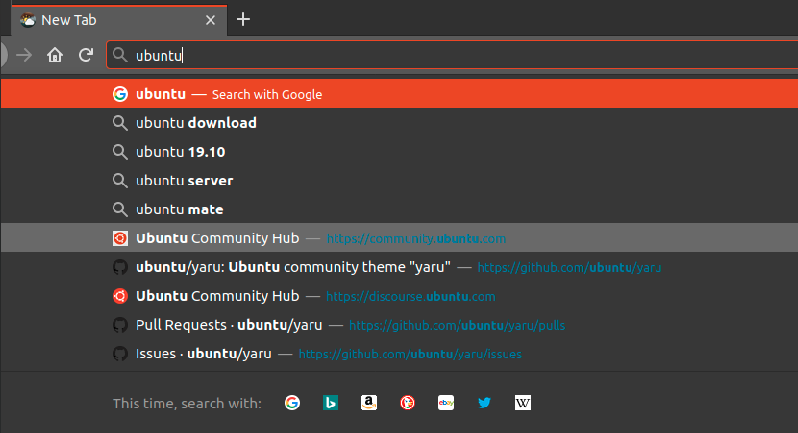Search this time with Wikipedia icon
This screenshot has height=433, width=798.
(x=523, y=402)
